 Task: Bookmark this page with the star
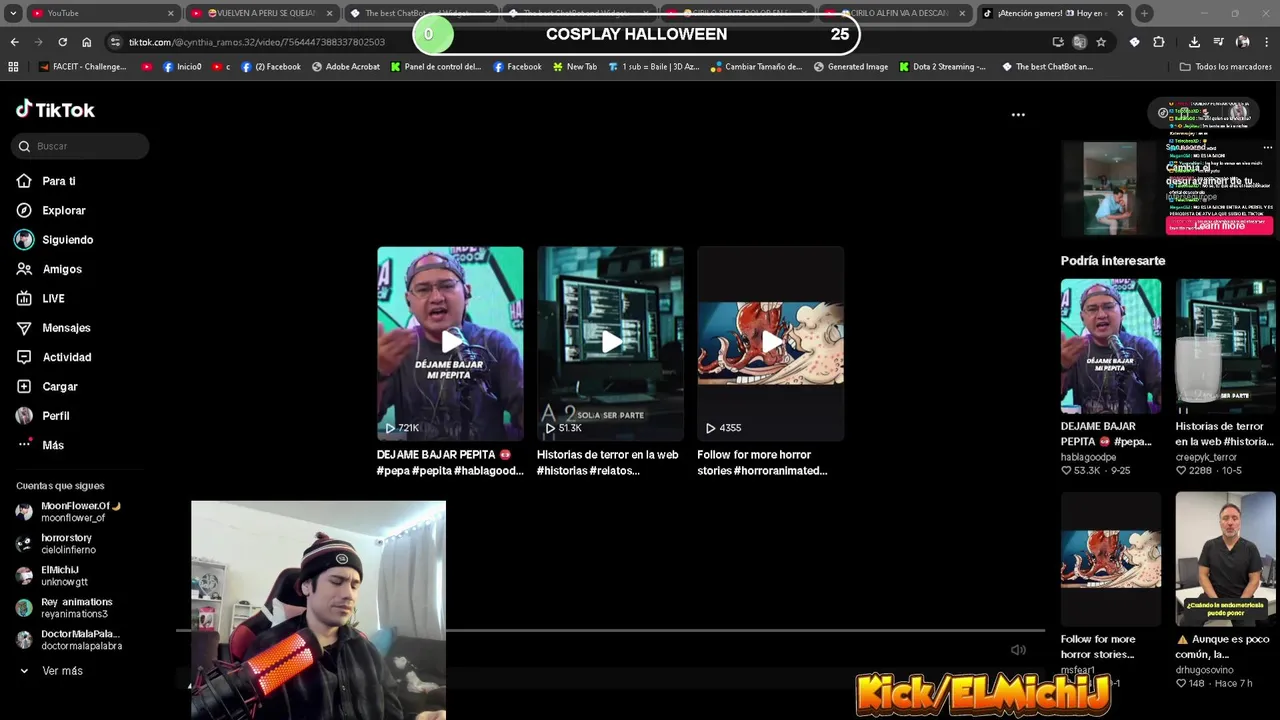(1101, 42)
